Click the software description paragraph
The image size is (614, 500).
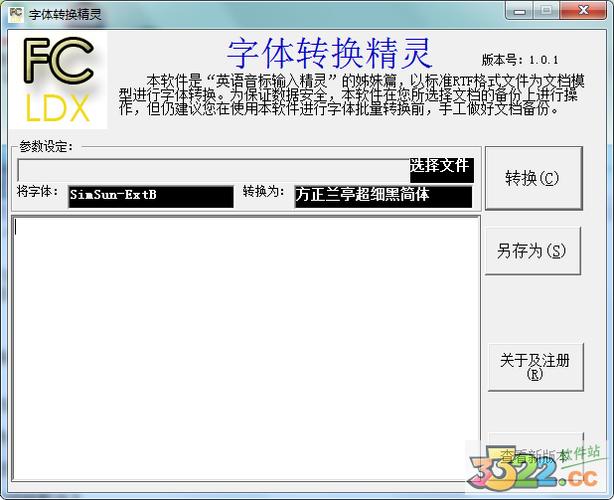(352, 95)
